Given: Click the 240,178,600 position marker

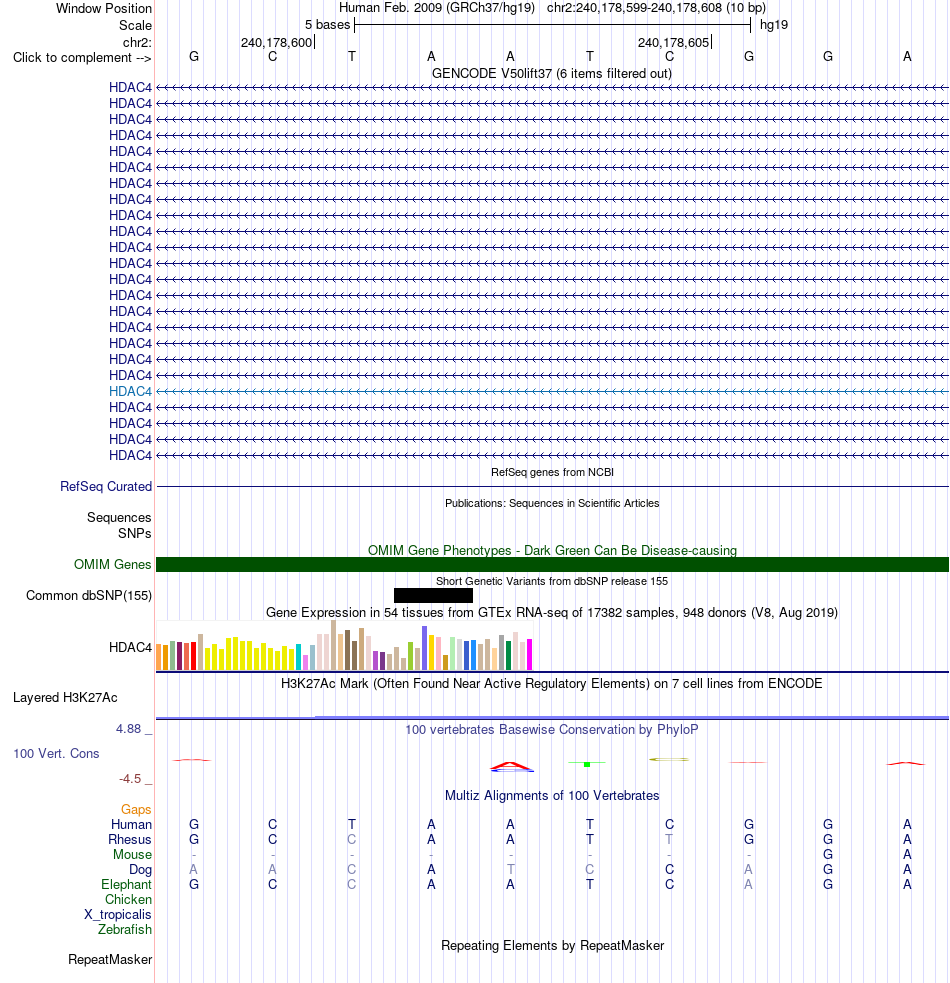Looking at the screenshot, I should point(277,43).
